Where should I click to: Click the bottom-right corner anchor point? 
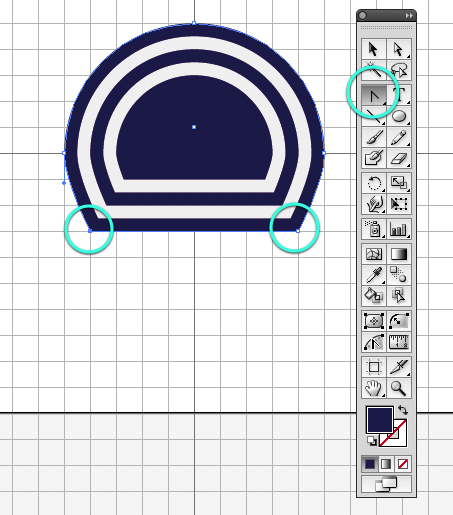(x=298, y=231)
